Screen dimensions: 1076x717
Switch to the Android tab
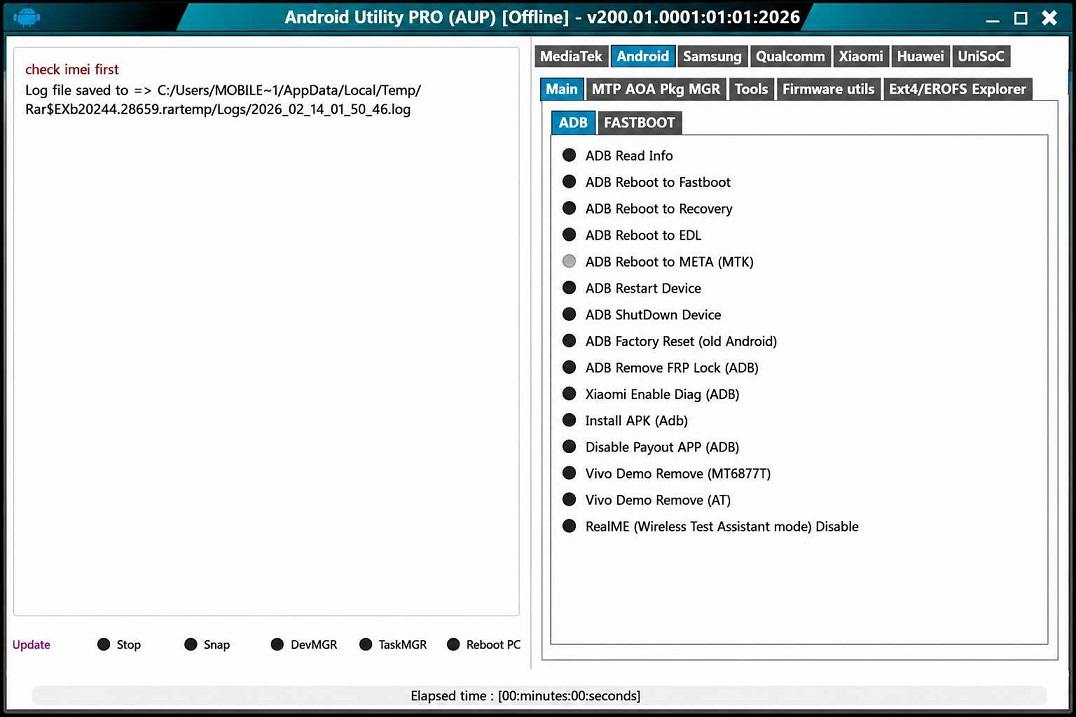coord(643,56)
